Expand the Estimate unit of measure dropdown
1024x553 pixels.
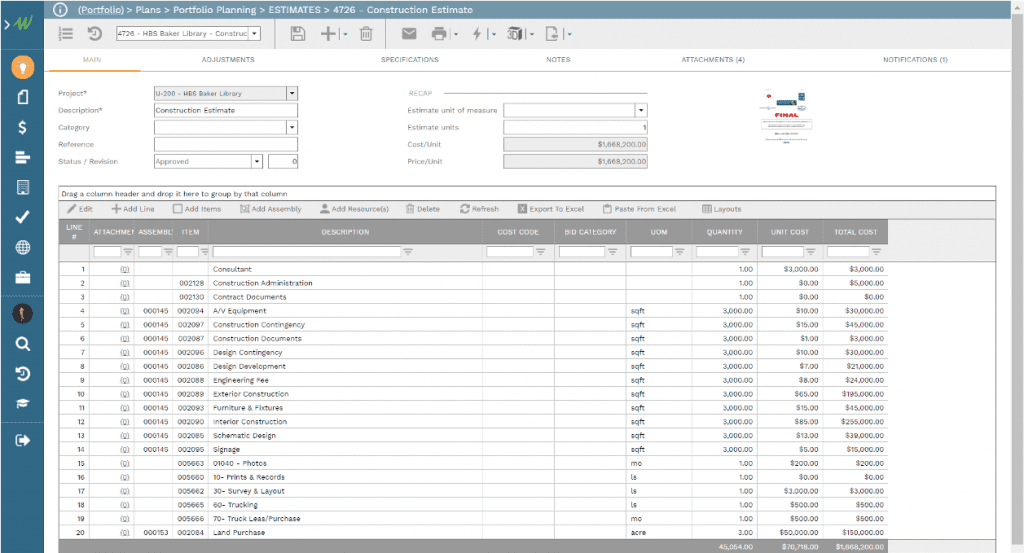[x=640, y=110]
